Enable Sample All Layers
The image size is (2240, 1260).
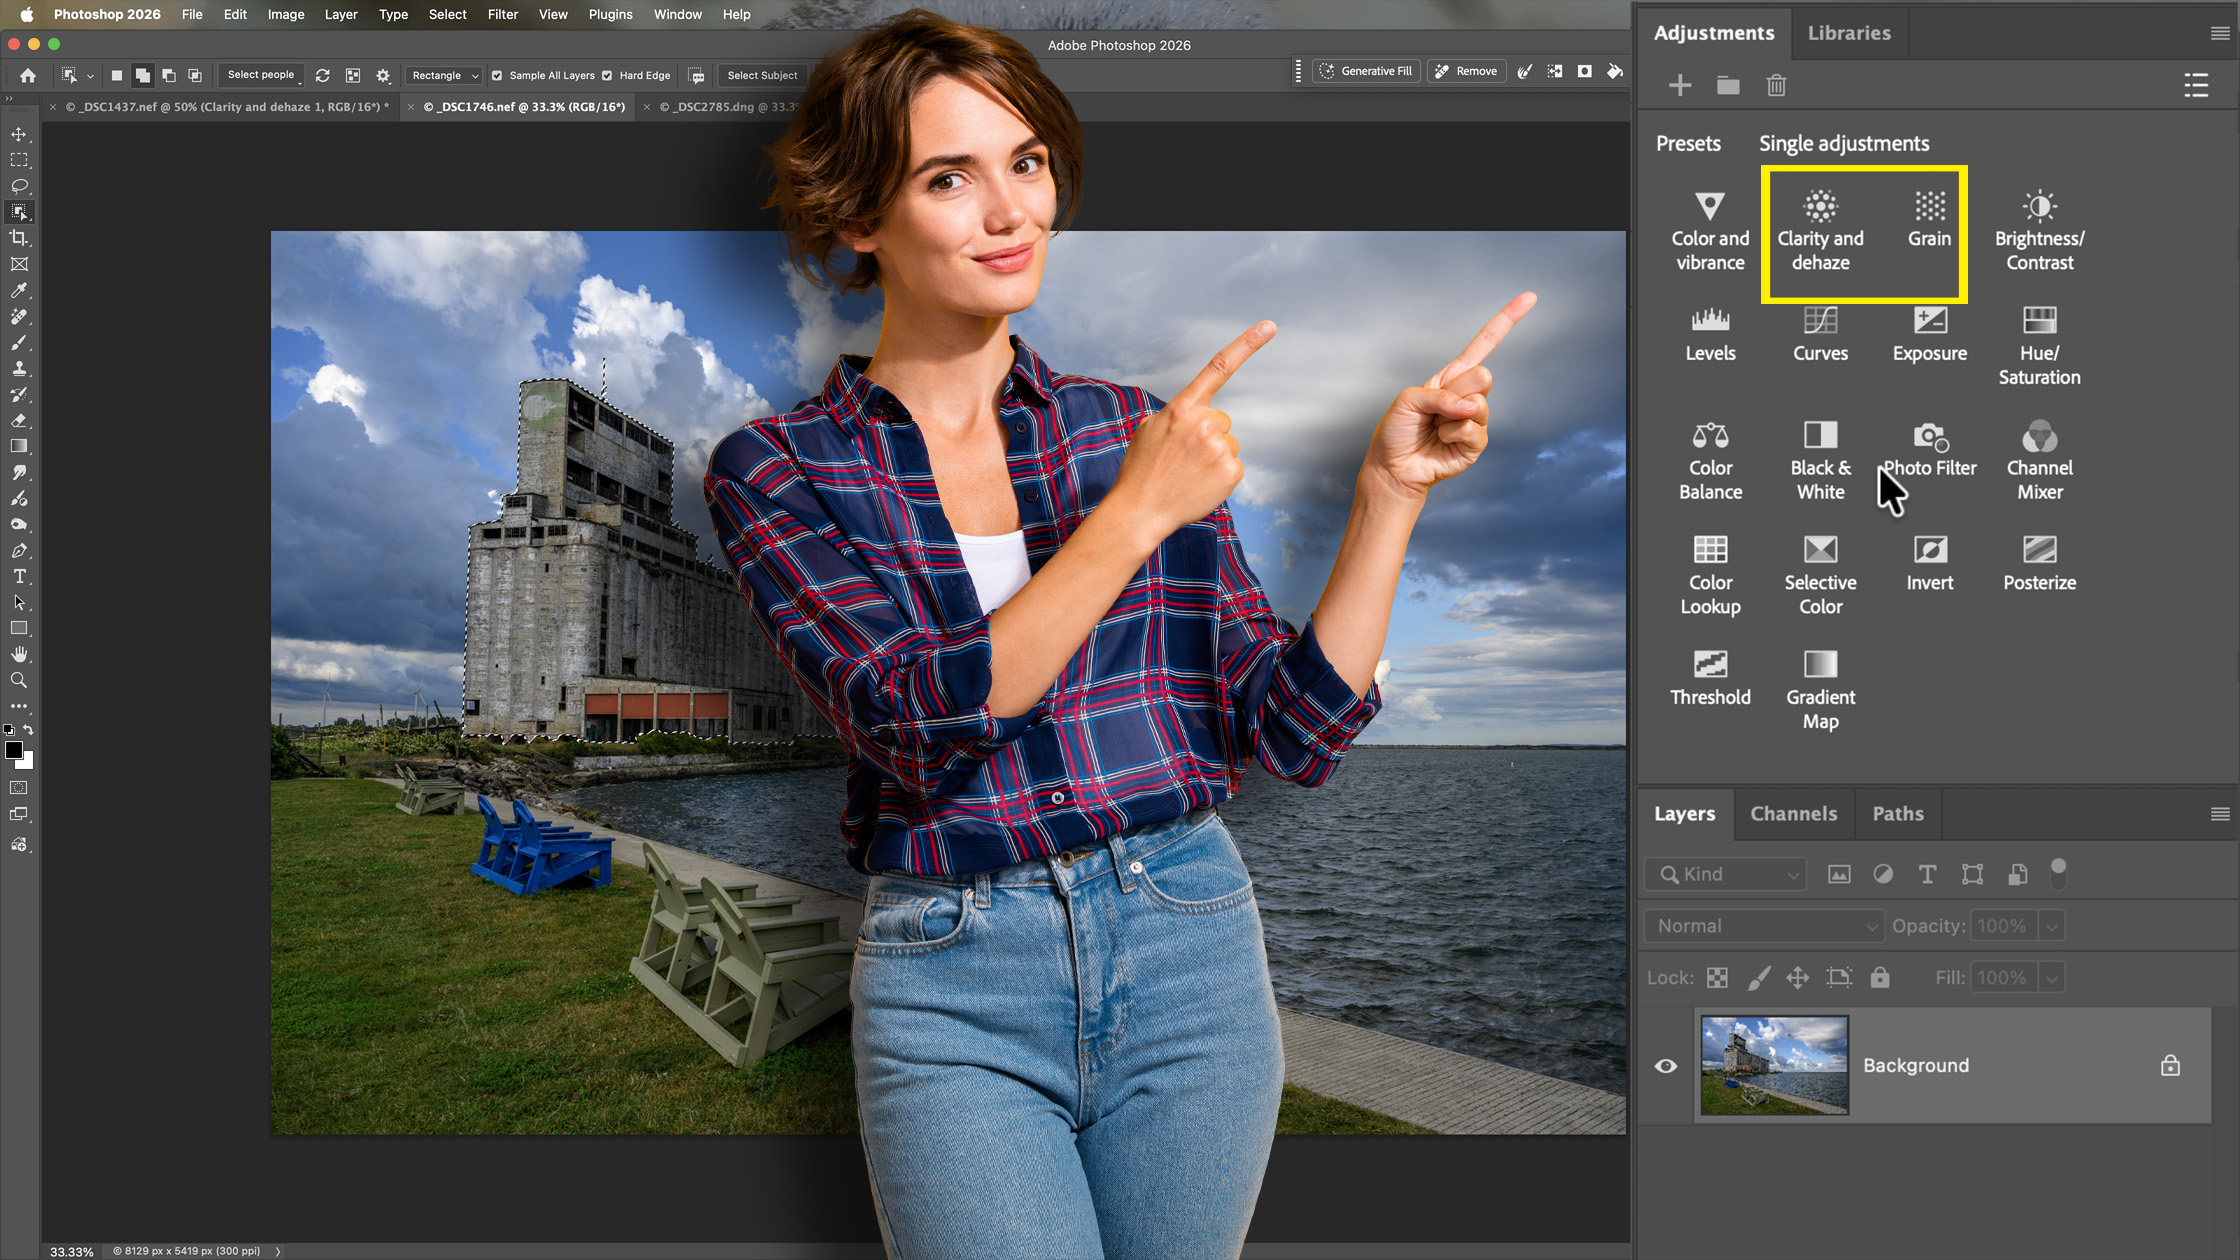pos(497,75)
